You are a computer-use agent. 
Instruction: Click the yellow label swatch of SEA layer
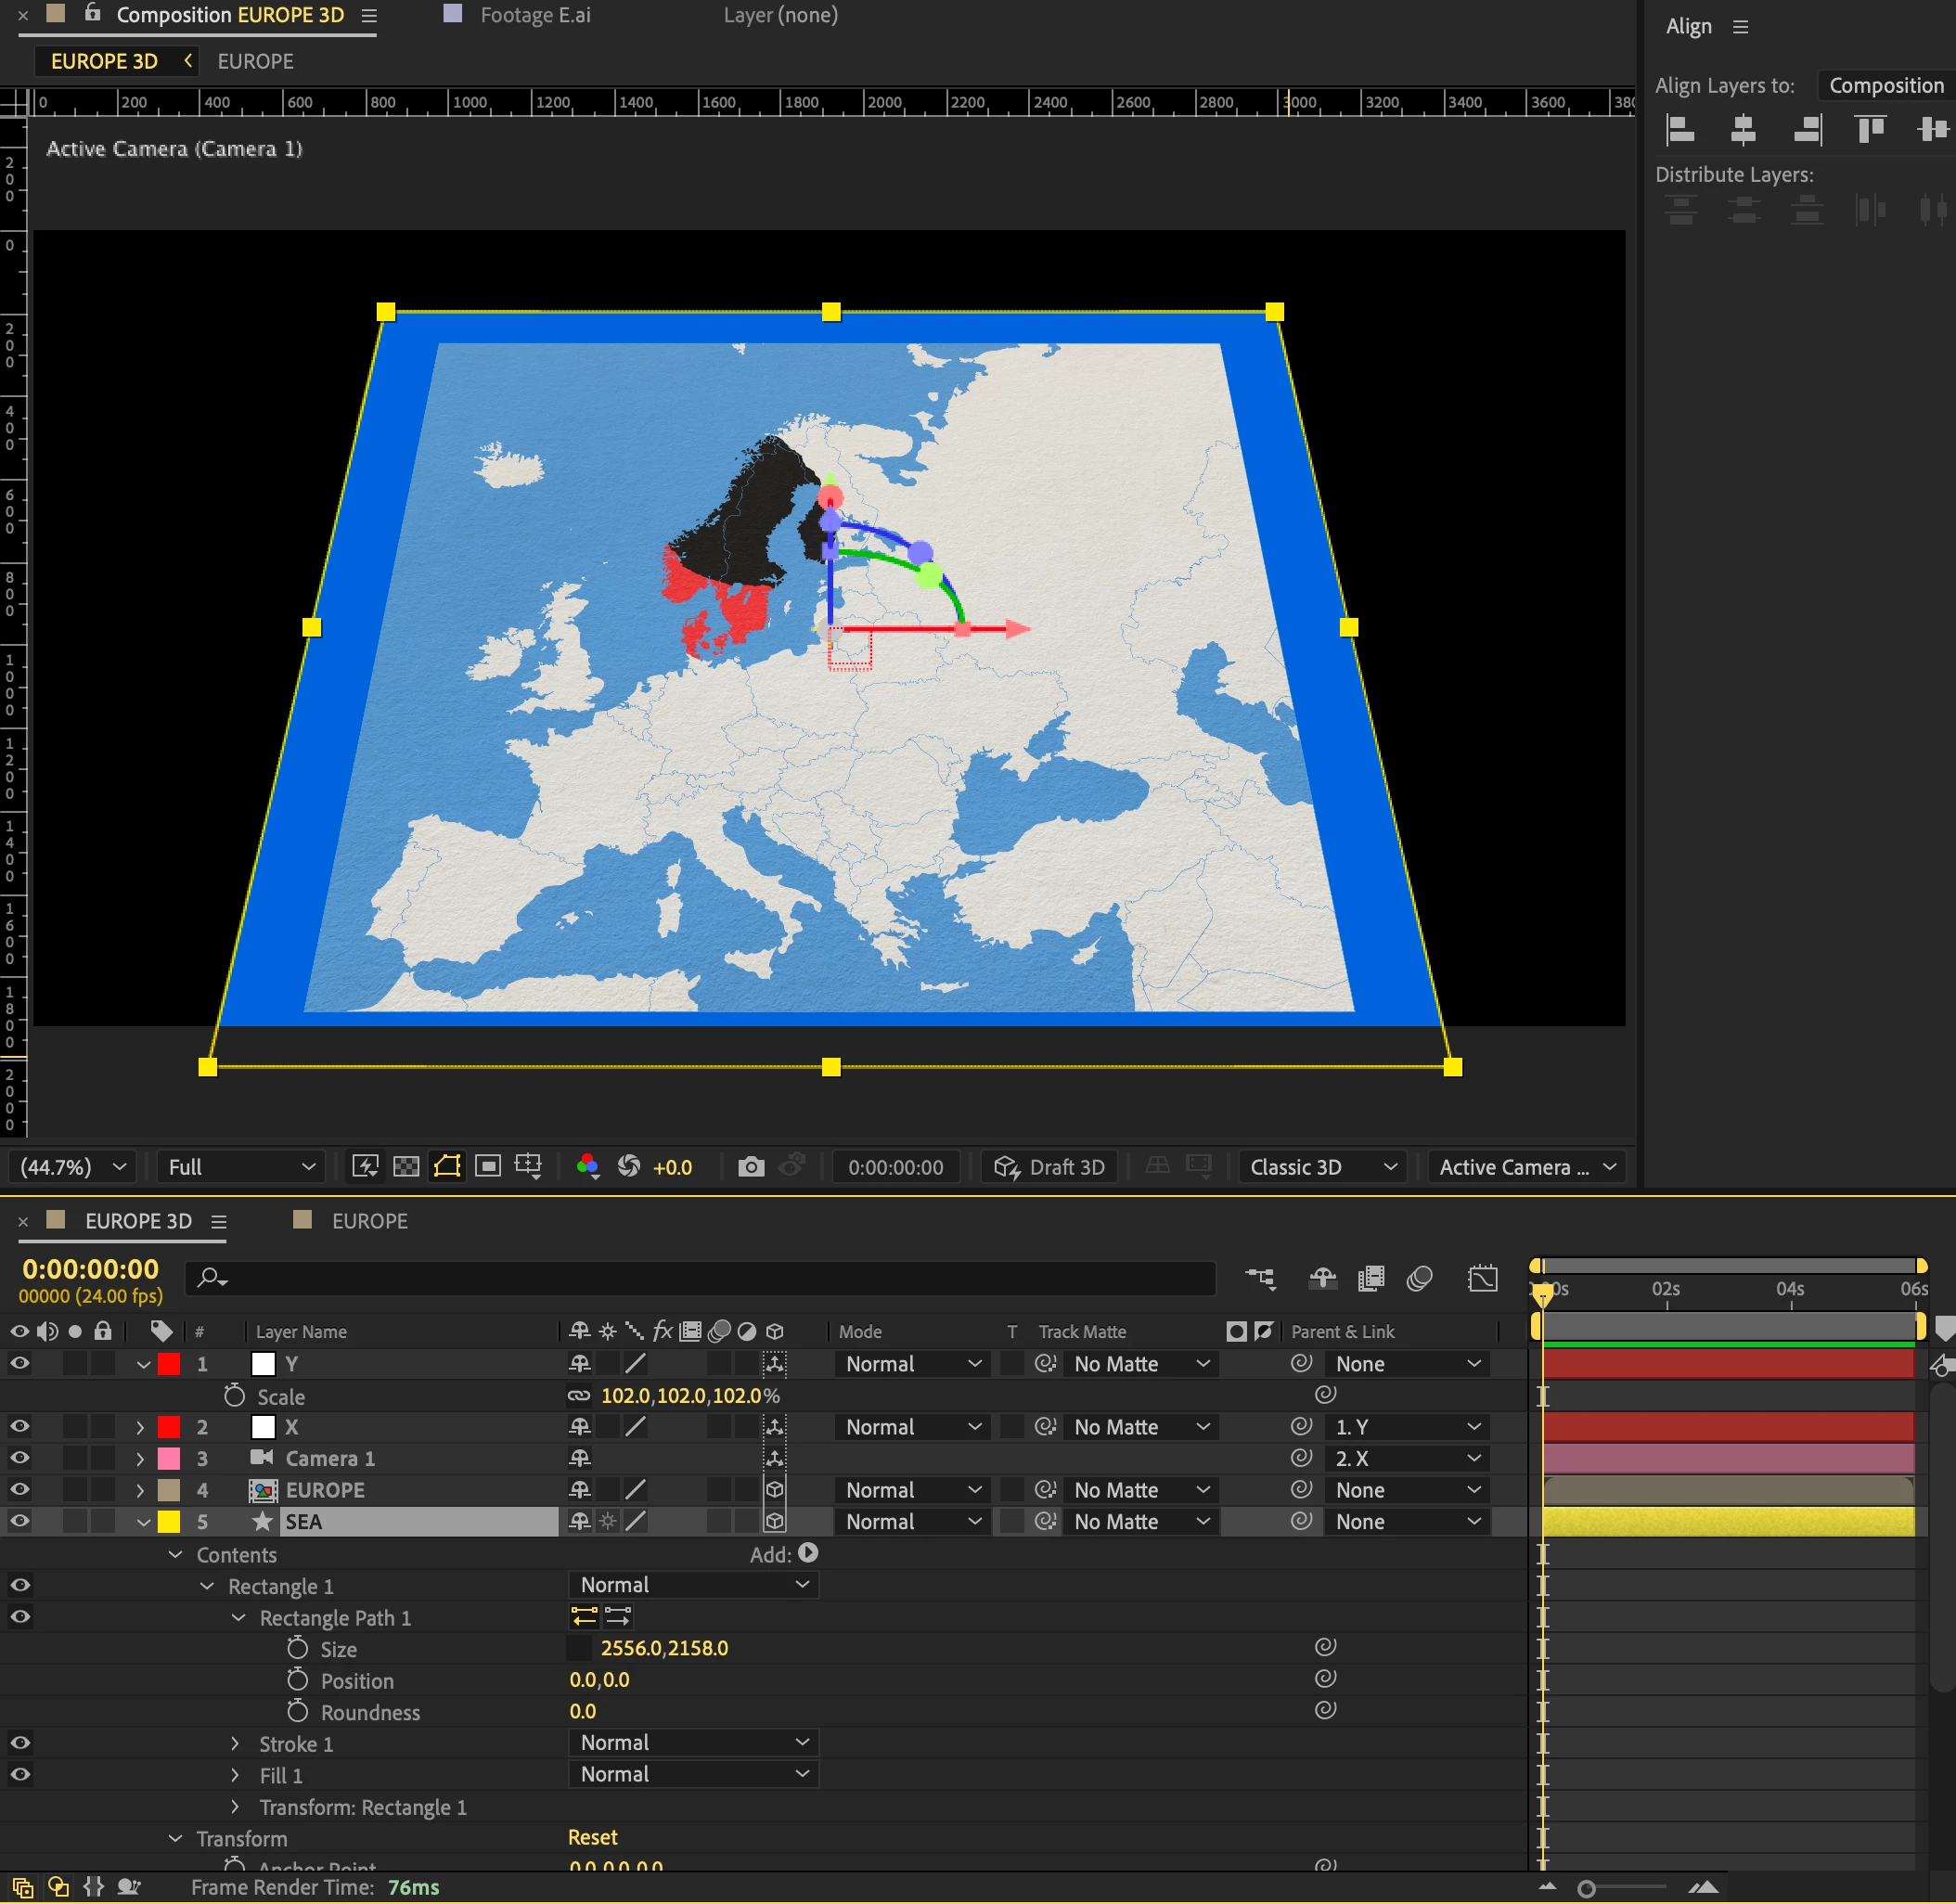click(x=169, y=1521)
